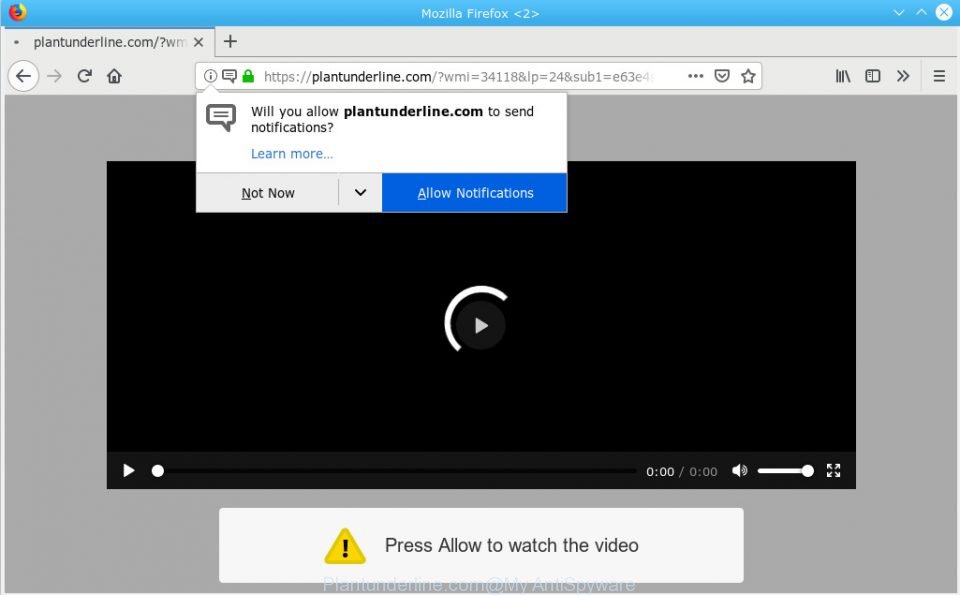Click Not Now in notification prompt
This screenshot has height=595, width=960.
point(268,193)
